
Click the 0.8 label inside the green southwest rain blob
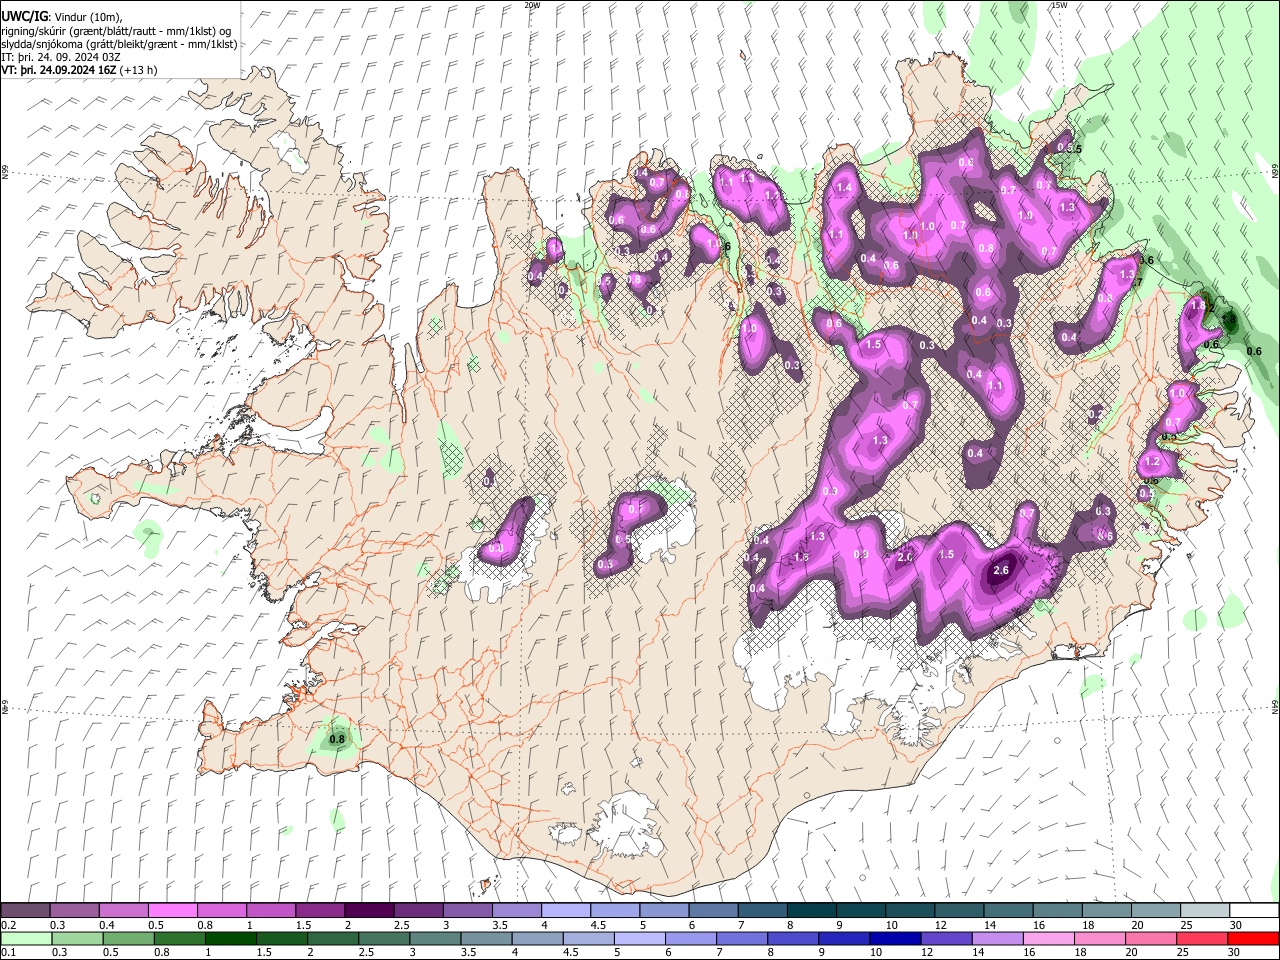pos(338,740)
